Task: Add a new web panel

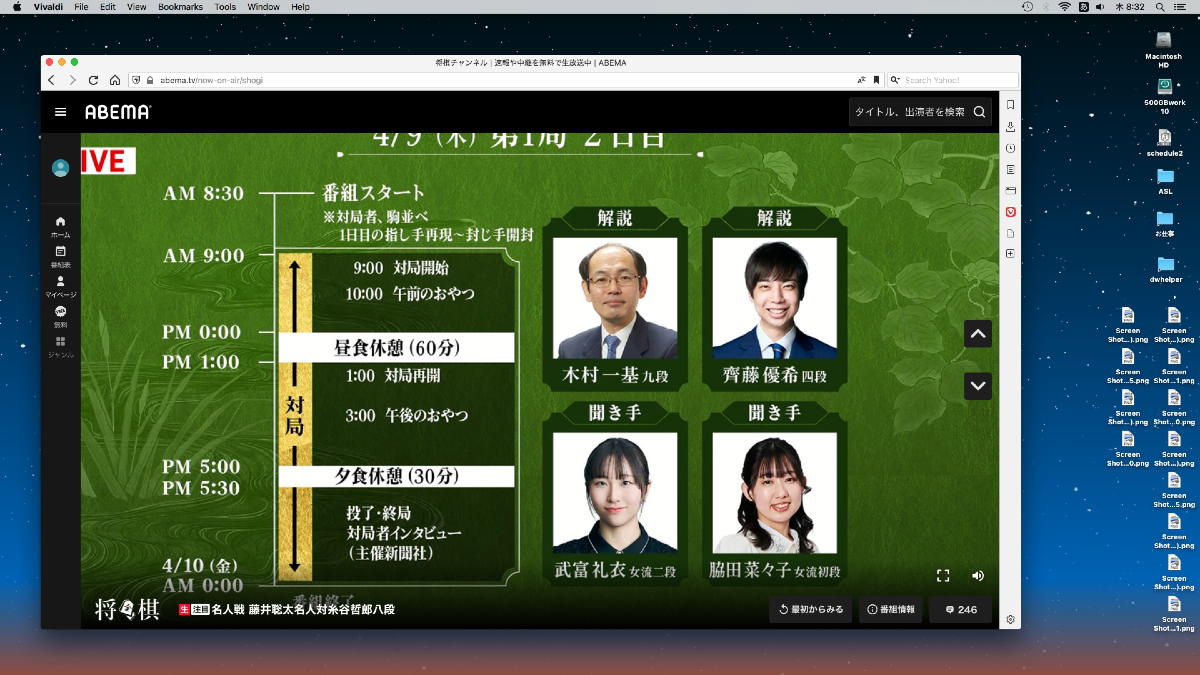Action: (x=1010, y=254)
